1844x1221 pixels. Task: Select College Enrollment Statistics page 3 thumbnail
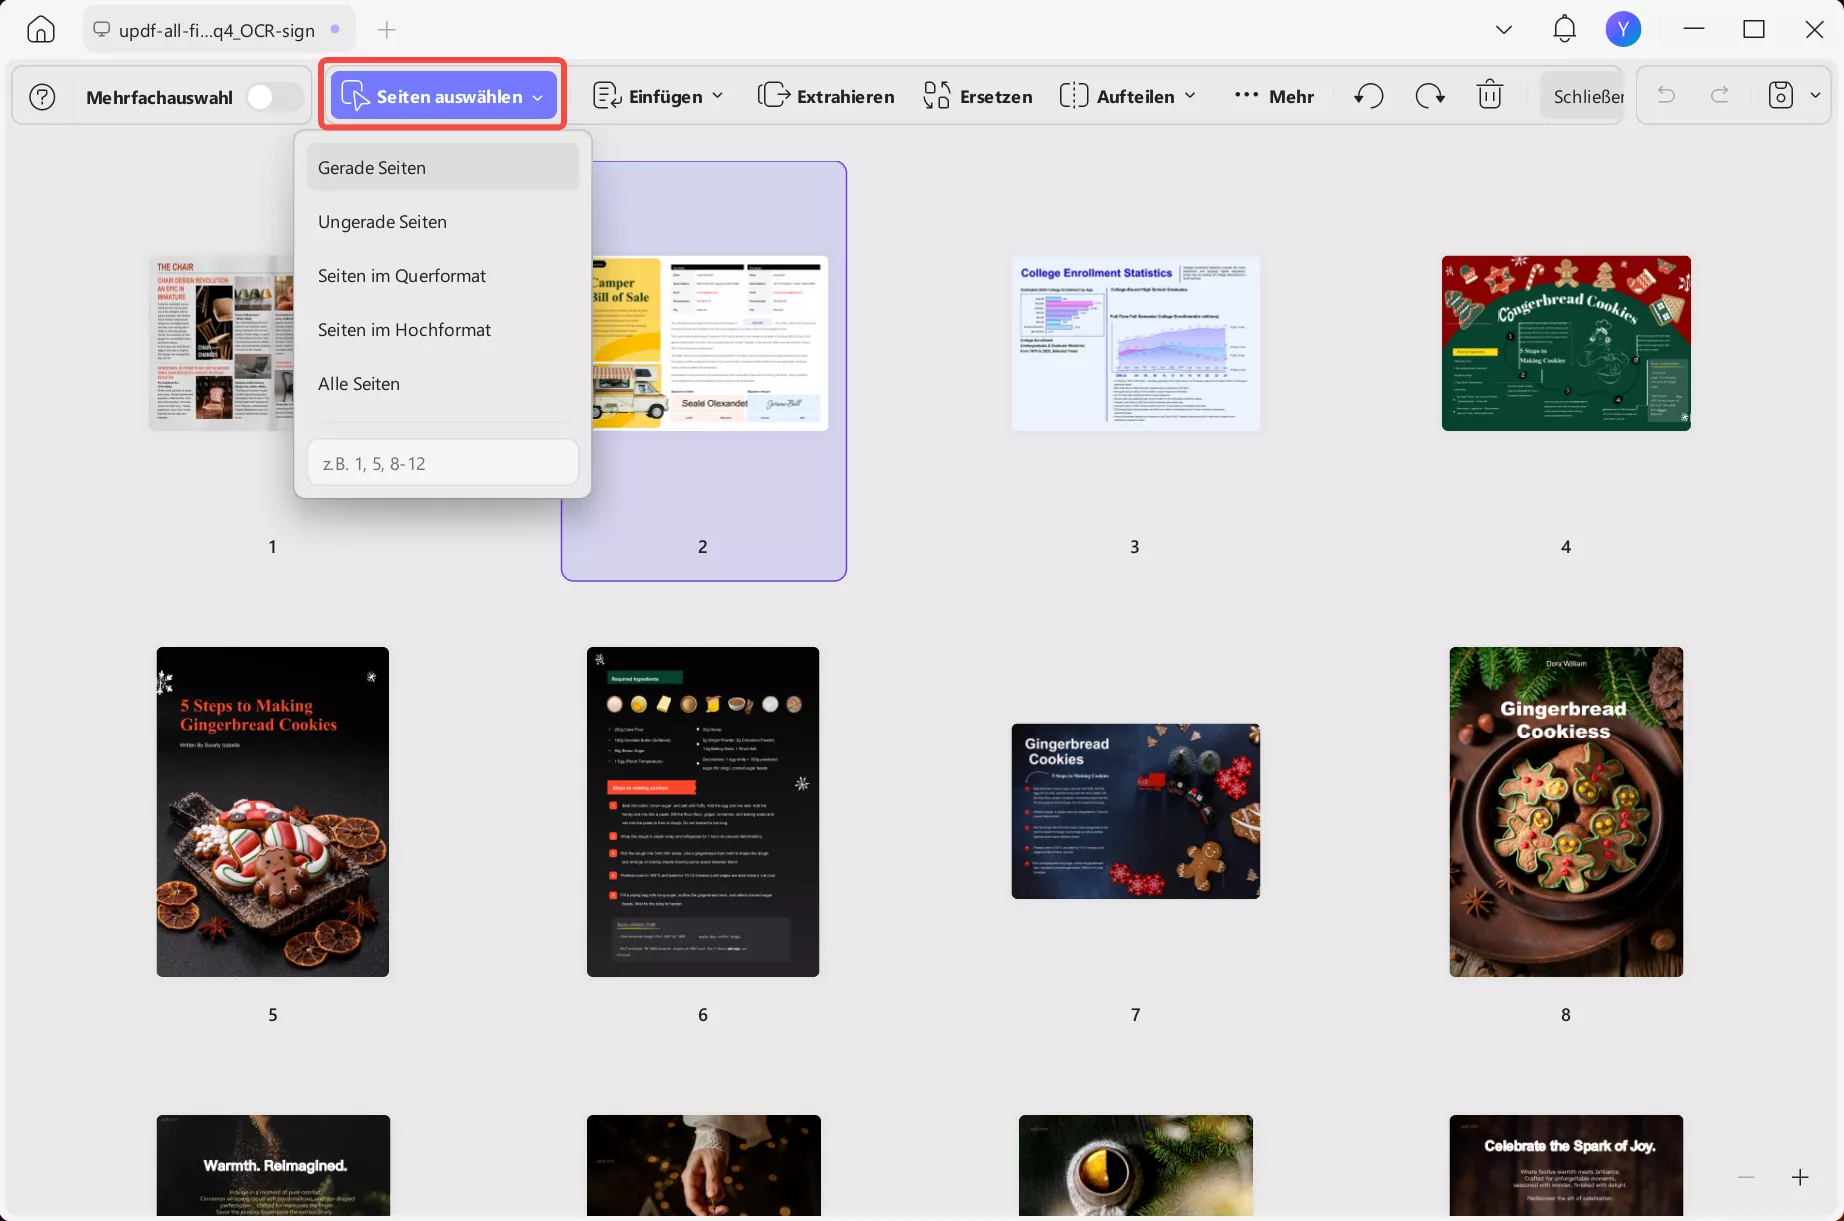pos(1135,343)
